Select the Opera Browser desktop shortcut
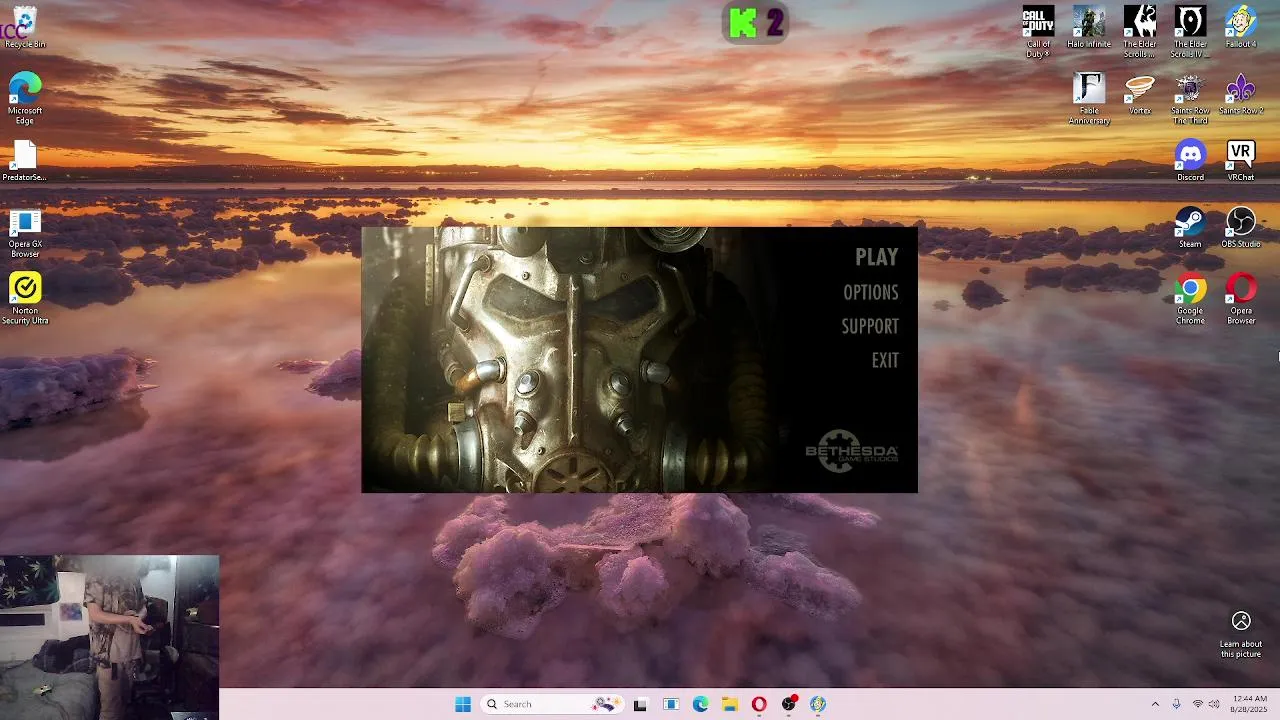This screenshot has width=1280, height=720. click(1241, 299)
